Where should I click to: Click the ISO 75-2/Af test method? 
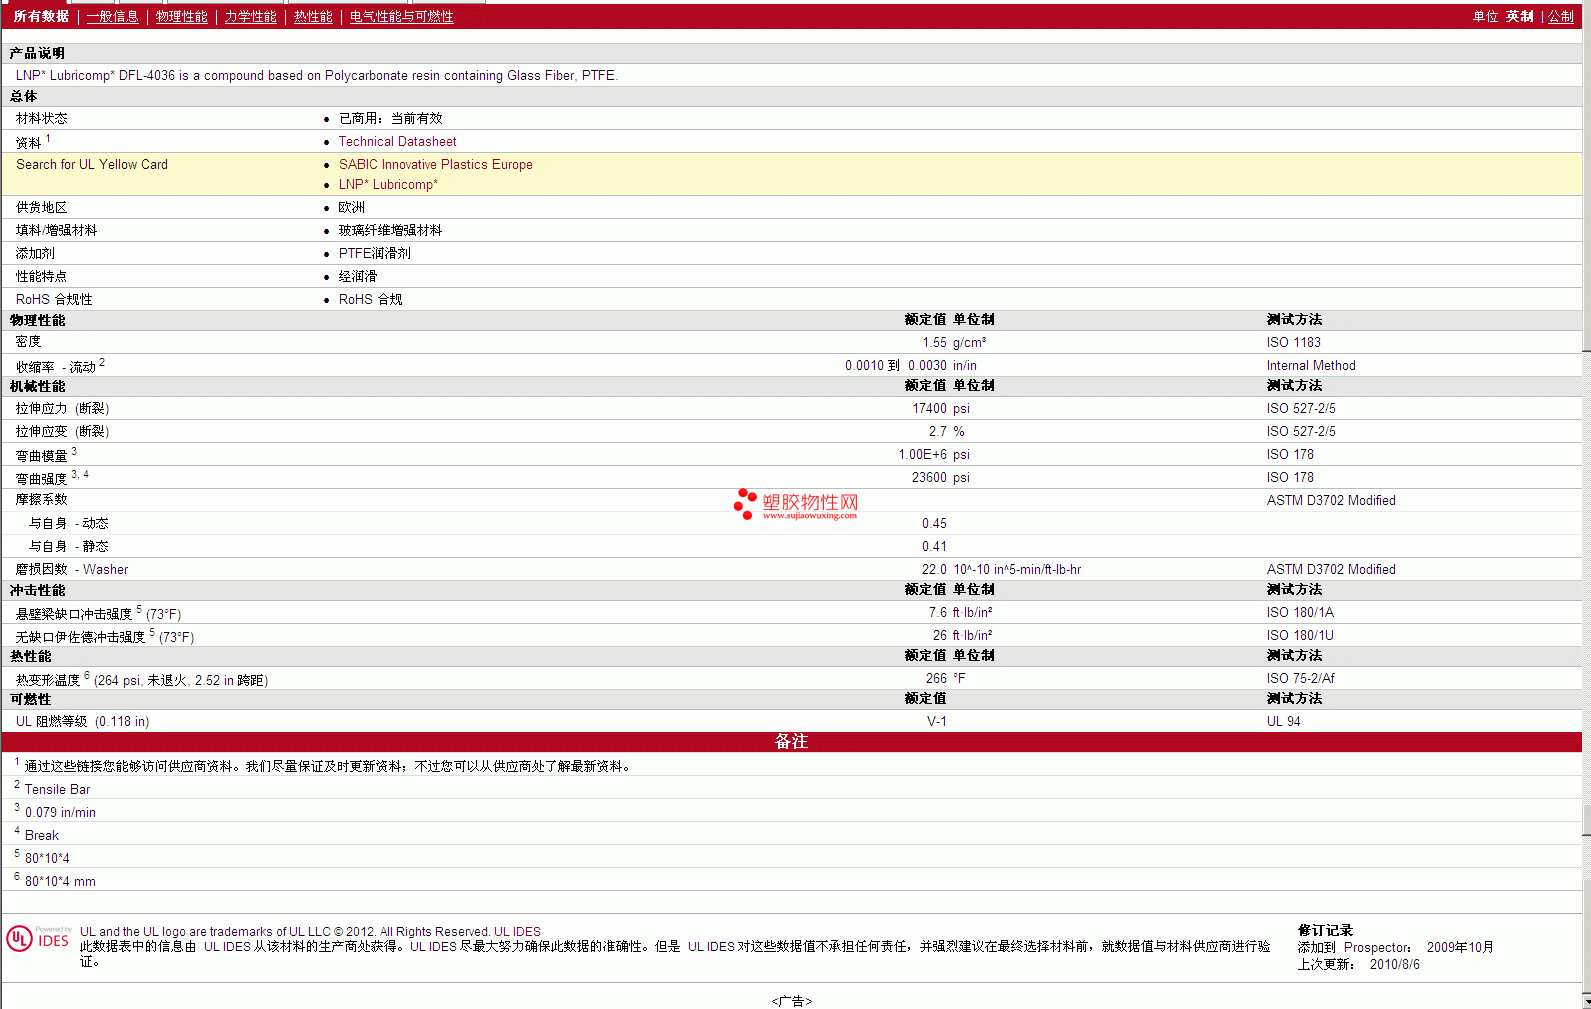point(1300,679)
